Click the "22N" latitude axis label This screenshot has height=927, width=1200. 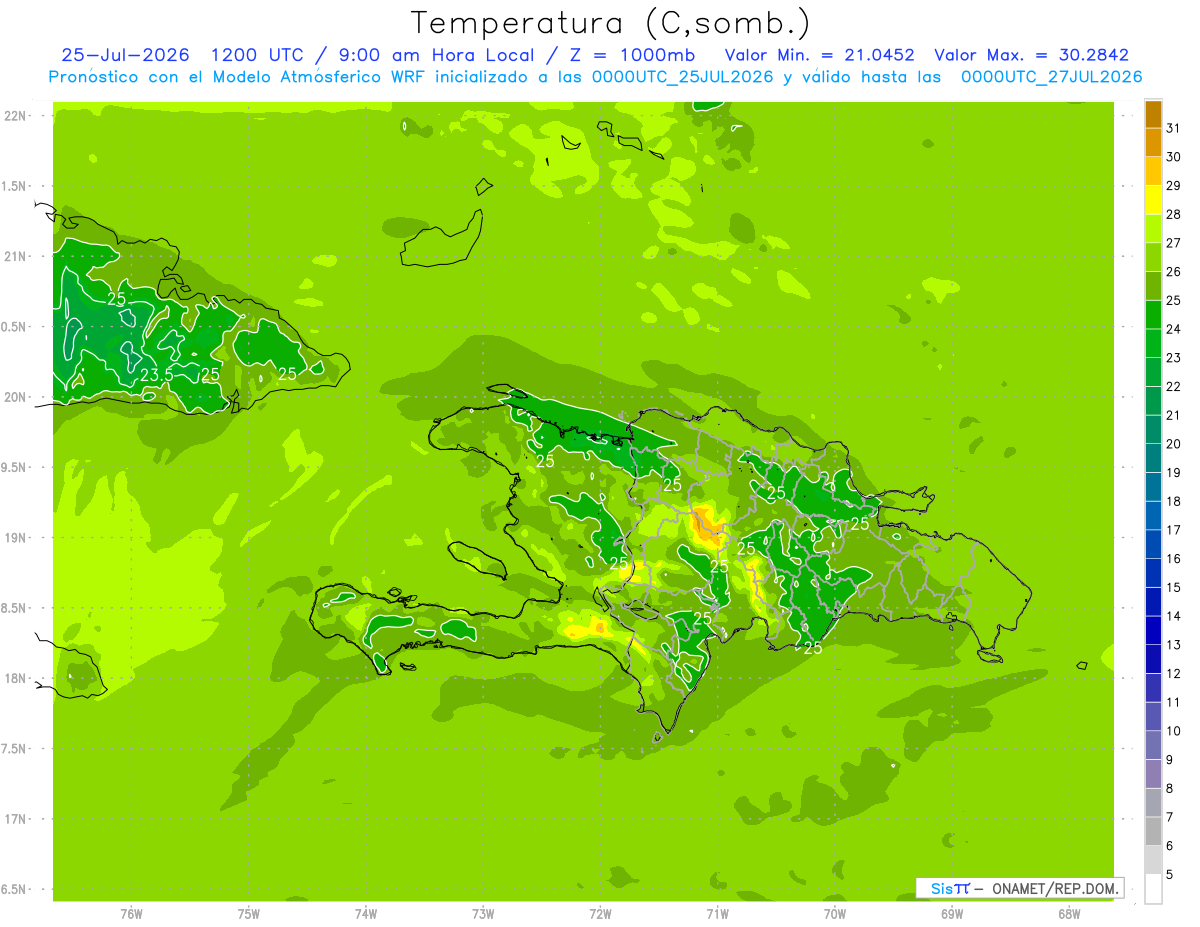click(17, 116)
